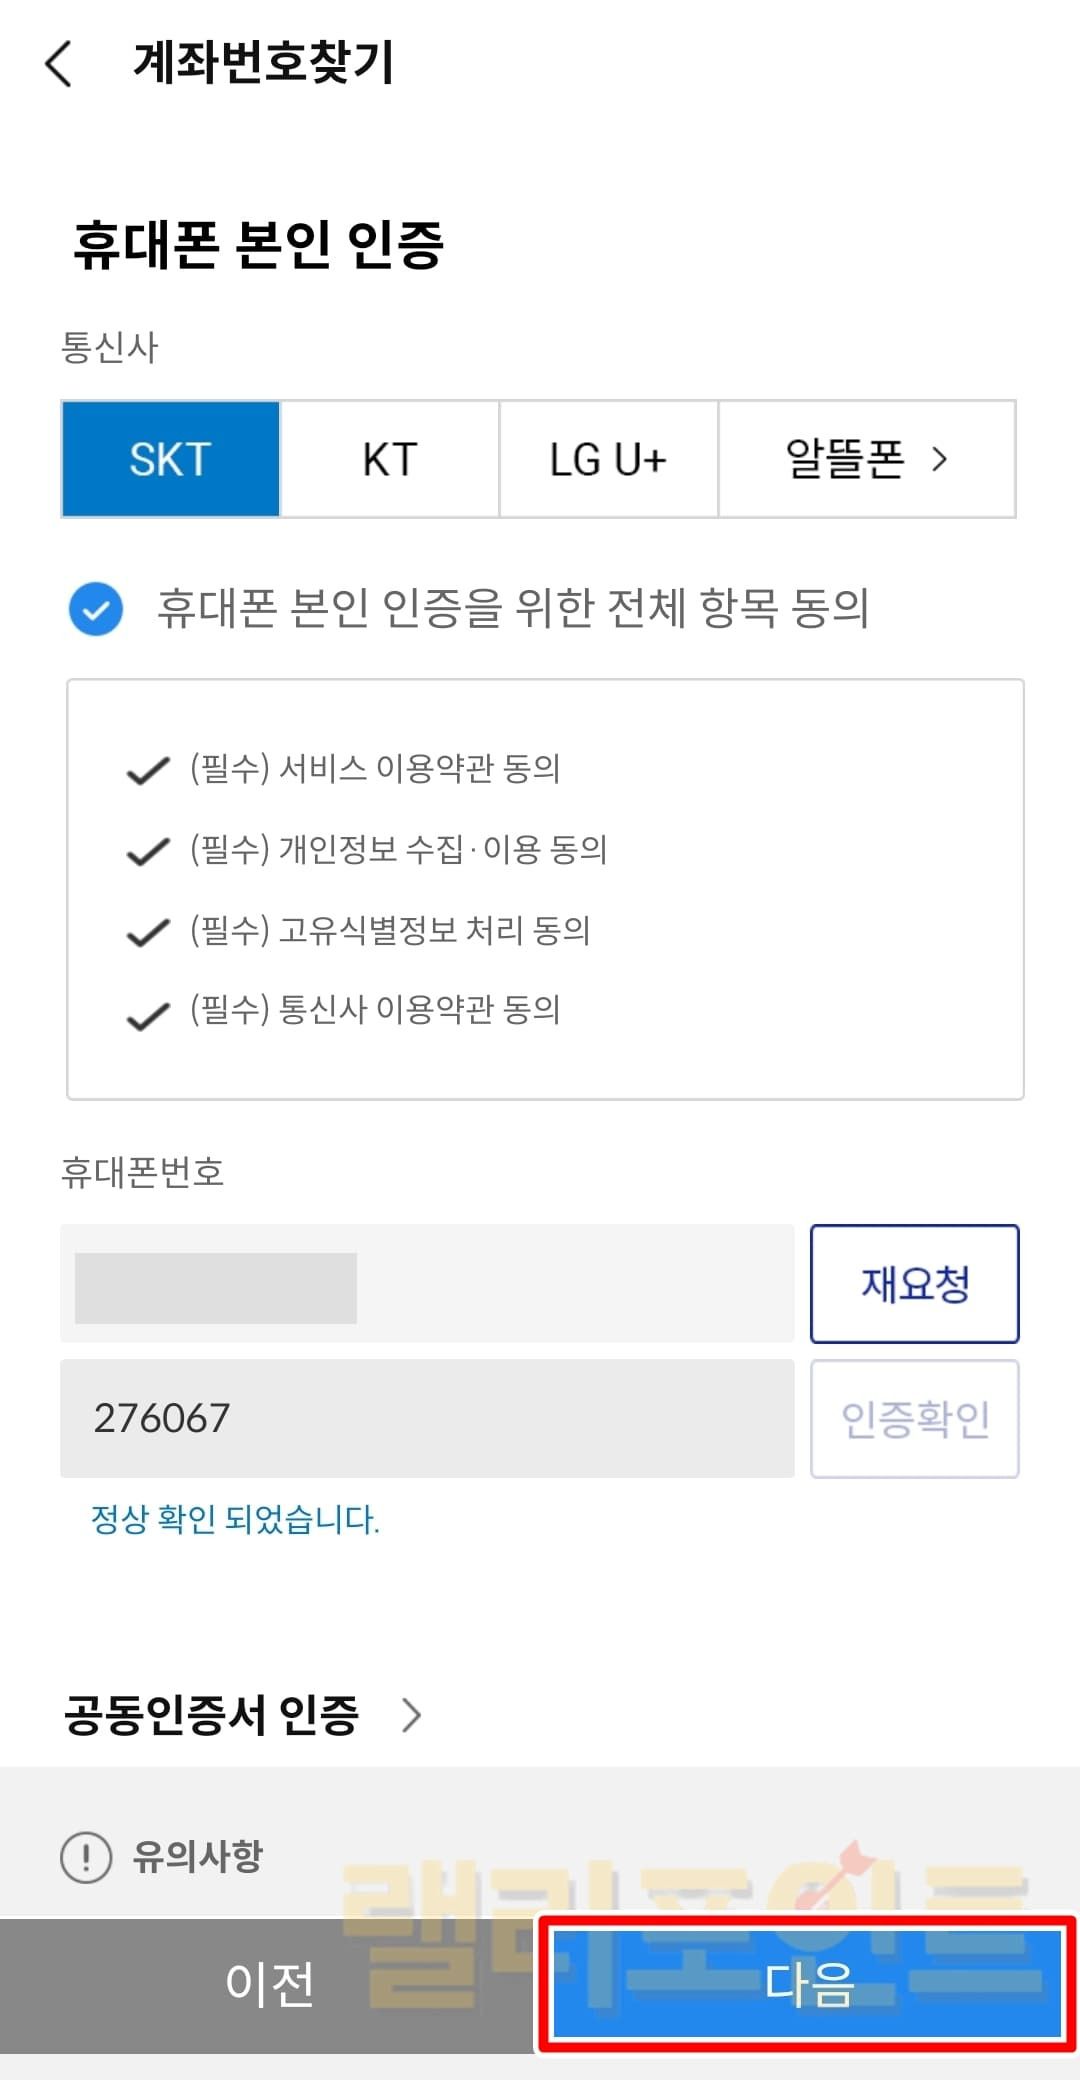
Task: Open the 공동인증서 인증 heading link
Action: pyautogui.click(x=211, y=1714)
